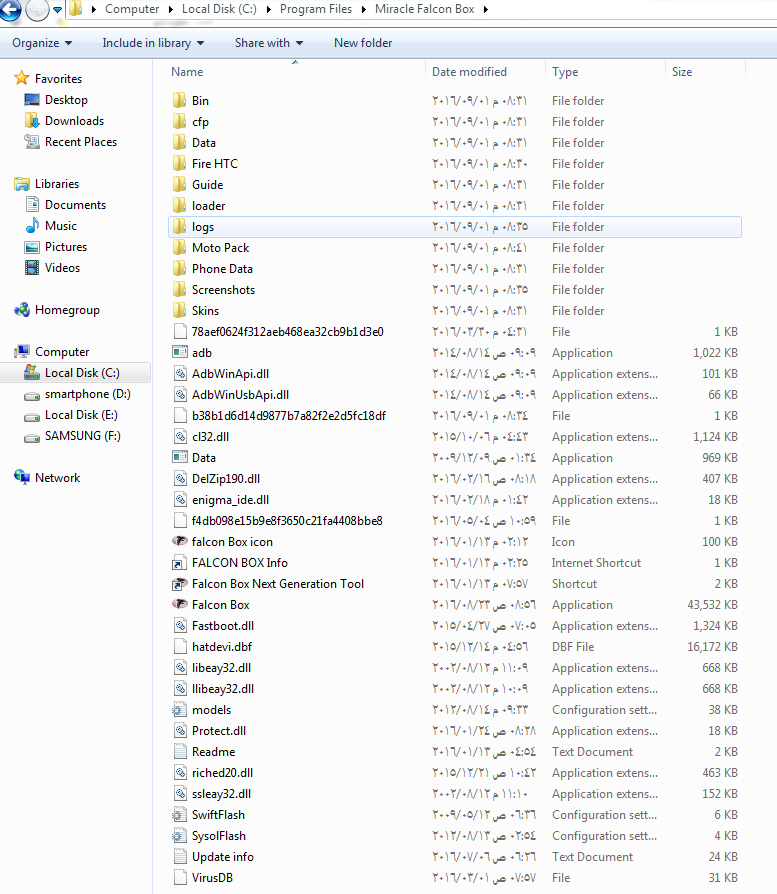This screenshot has height=894, width=777.
Task: Click the SwiftFlash configuration icon
Action: point(180,815)
